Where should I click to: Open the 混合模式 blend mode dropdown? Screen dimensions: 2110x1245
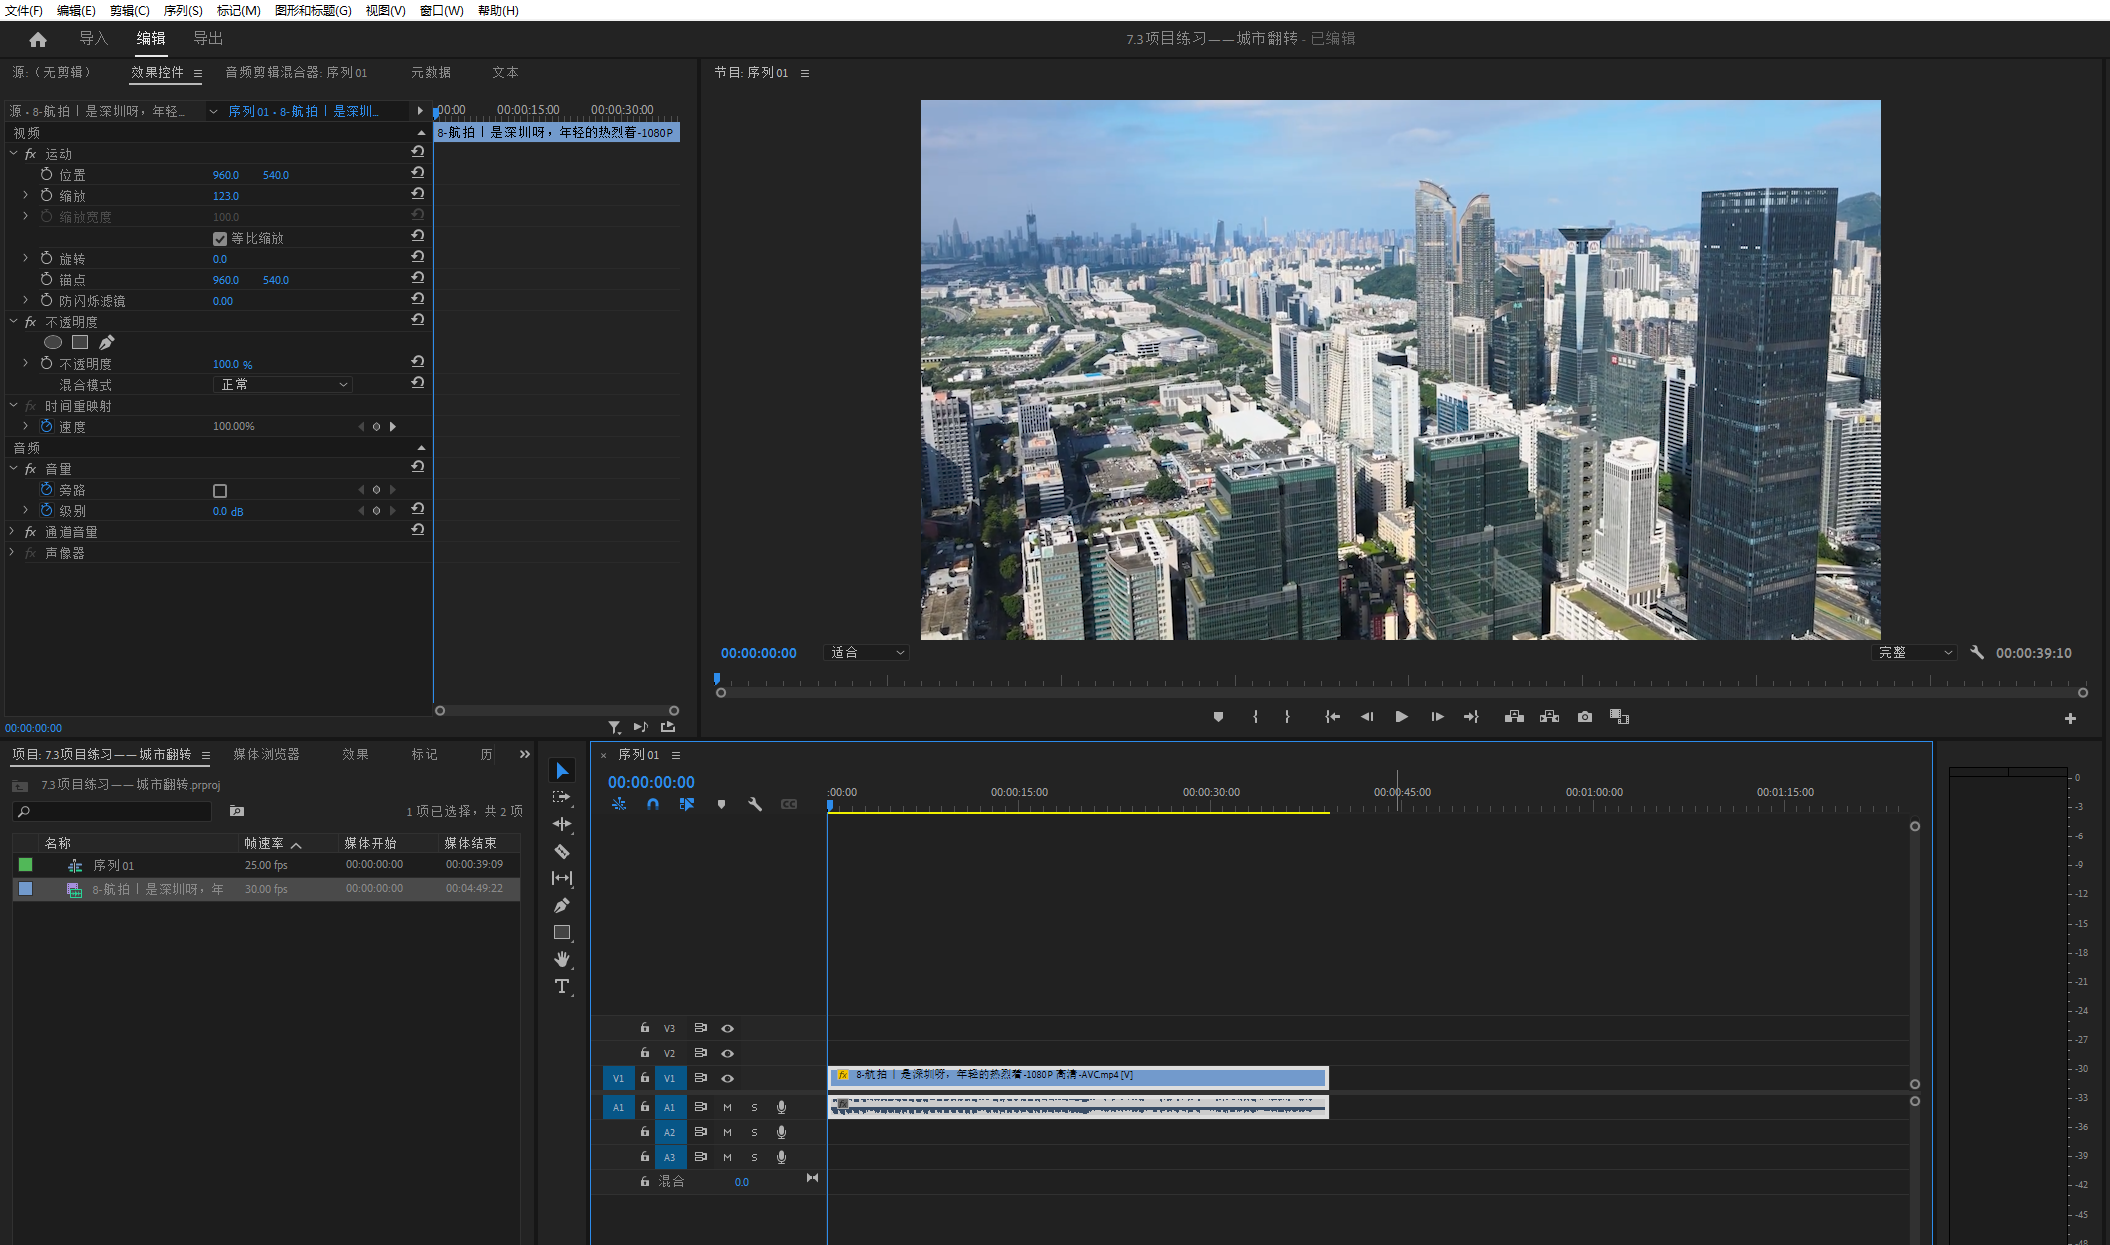coord(283,385)
